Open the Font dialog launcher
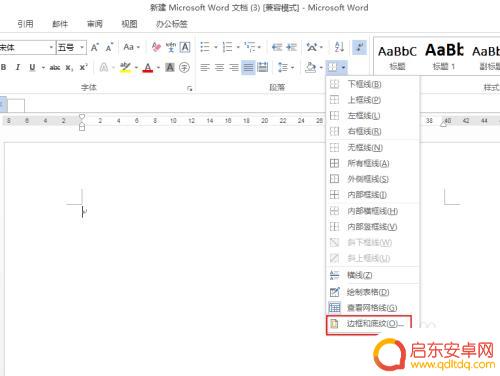Viewport: 500px width, 376px height. pos(190,88)
